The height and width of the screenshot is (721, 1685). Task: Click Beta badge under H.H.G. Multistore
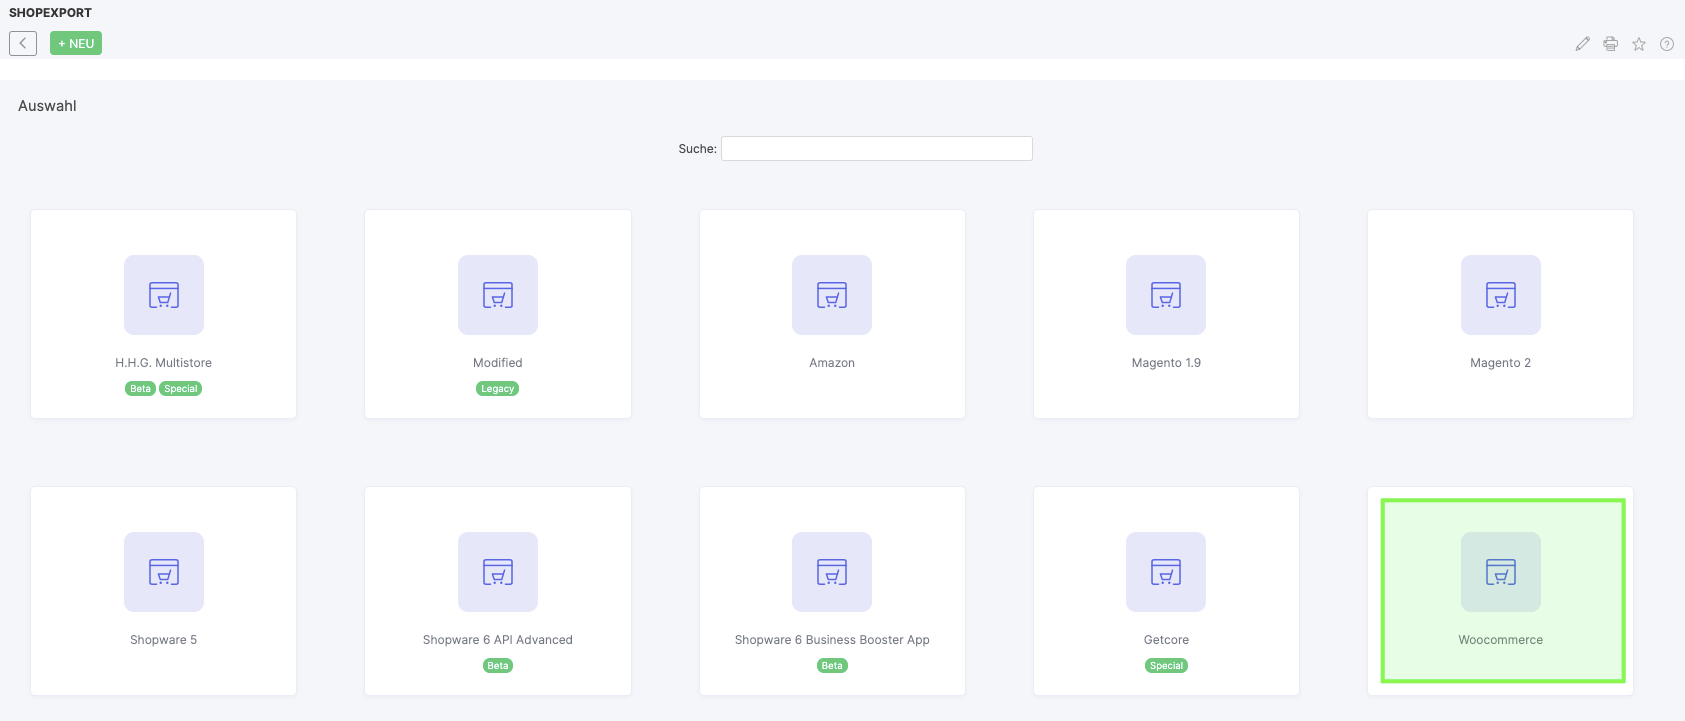pos(141,389)
